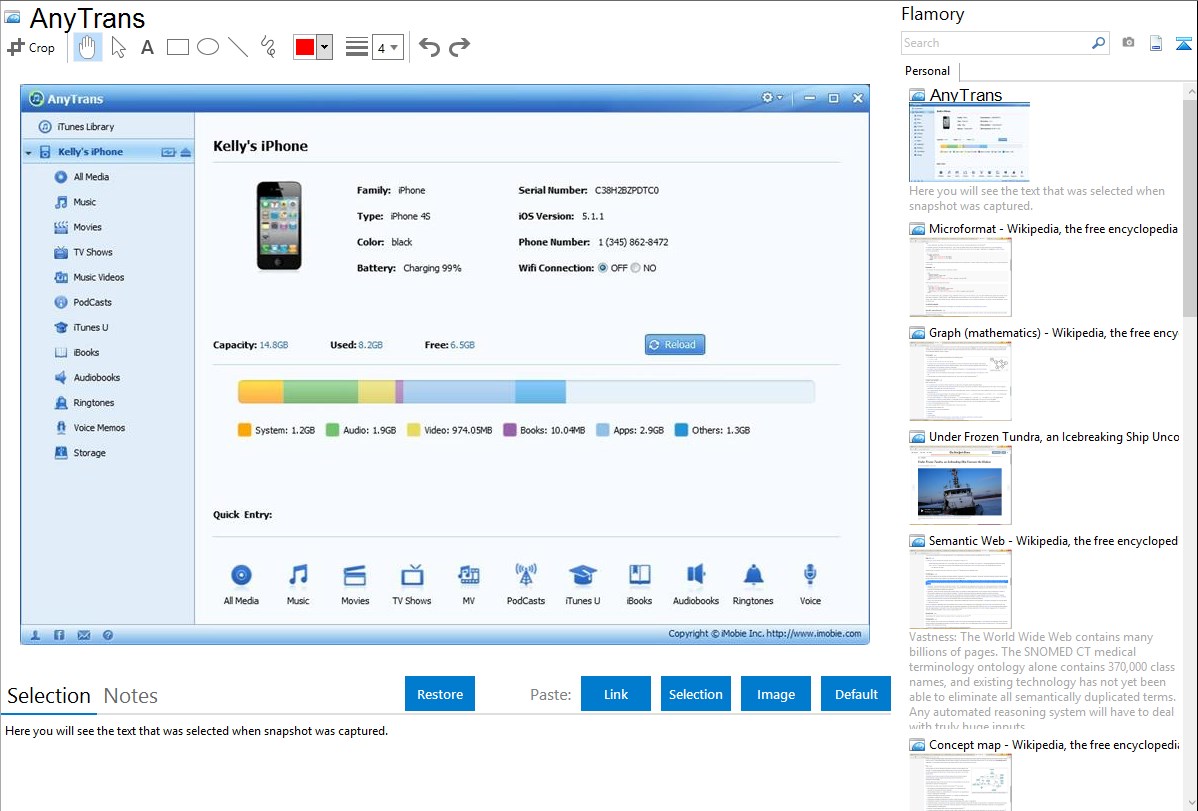Screen dimensions: 1198x811
Task: Open Movies in the sidebar
Action: tap(79, 227)
